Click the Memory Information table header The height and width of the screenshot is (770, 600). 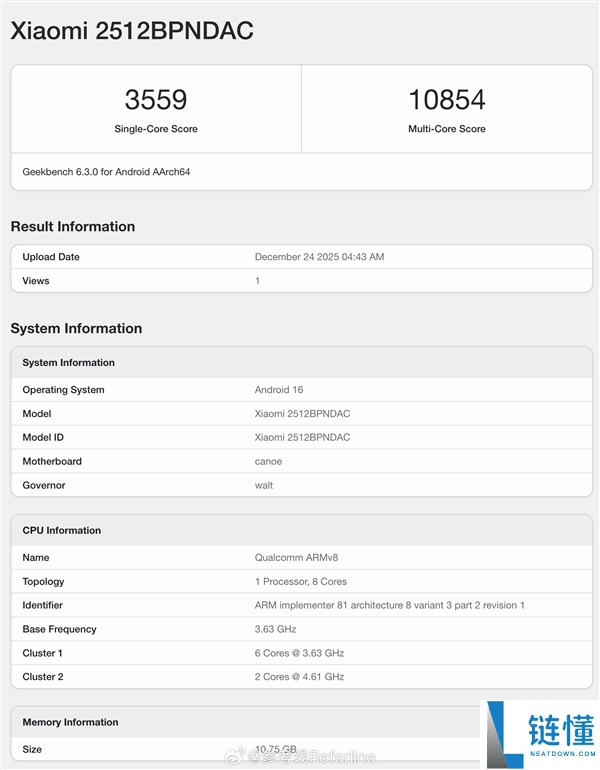[70, 722]
